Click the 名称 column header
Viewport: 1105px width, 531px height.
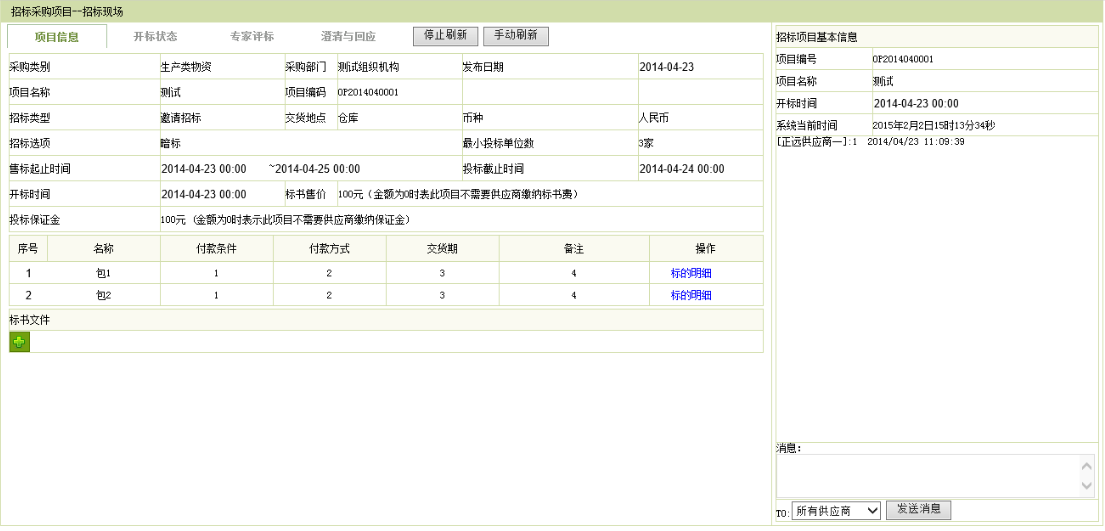point(103,248)
